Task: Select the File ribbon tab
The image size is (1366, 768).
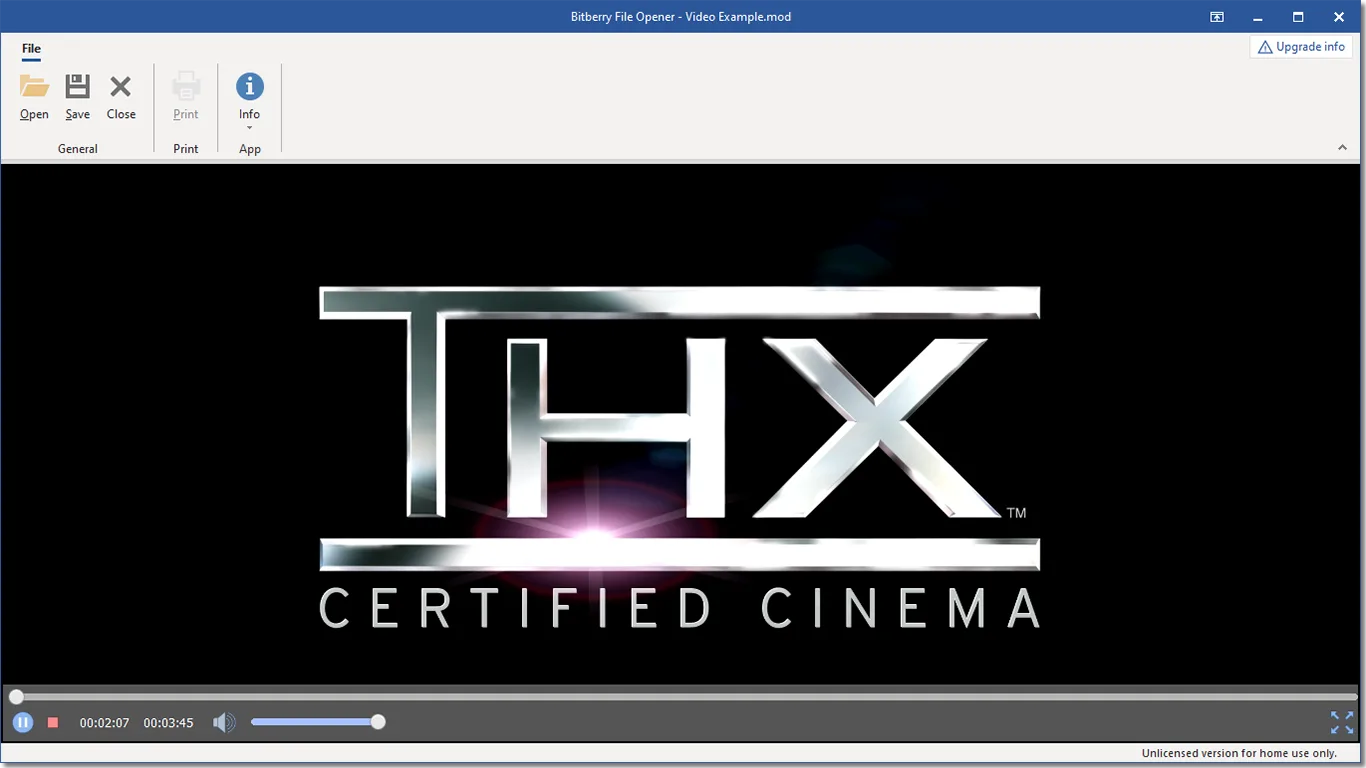Action: tap(31, 48)
